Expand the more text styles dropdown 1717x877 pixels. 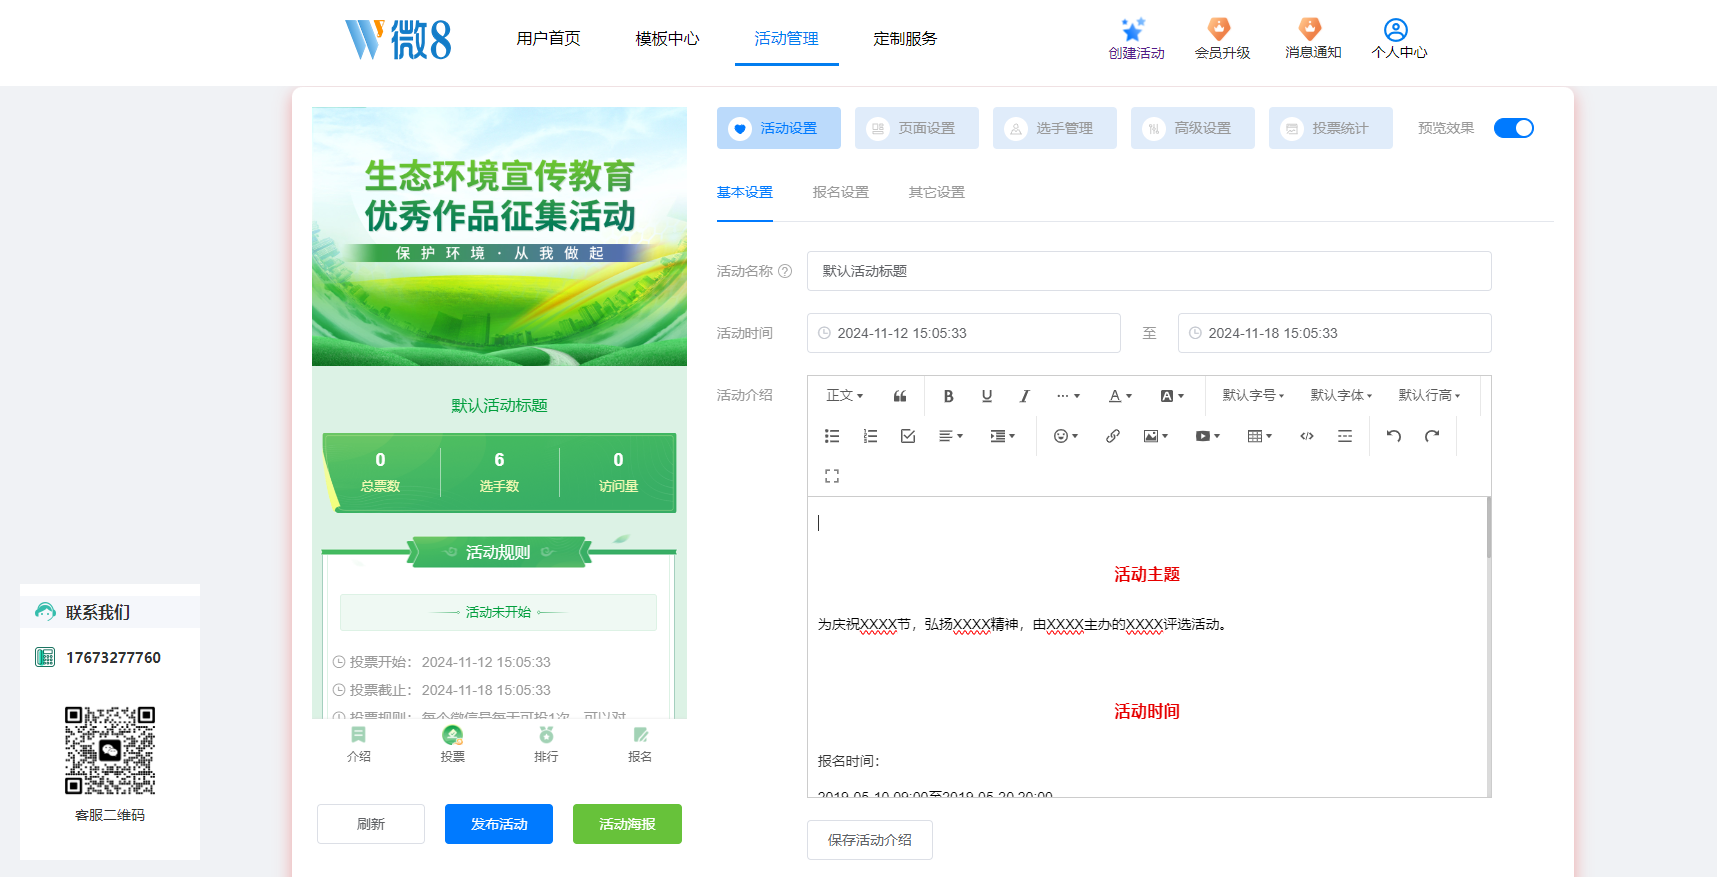1068,396
